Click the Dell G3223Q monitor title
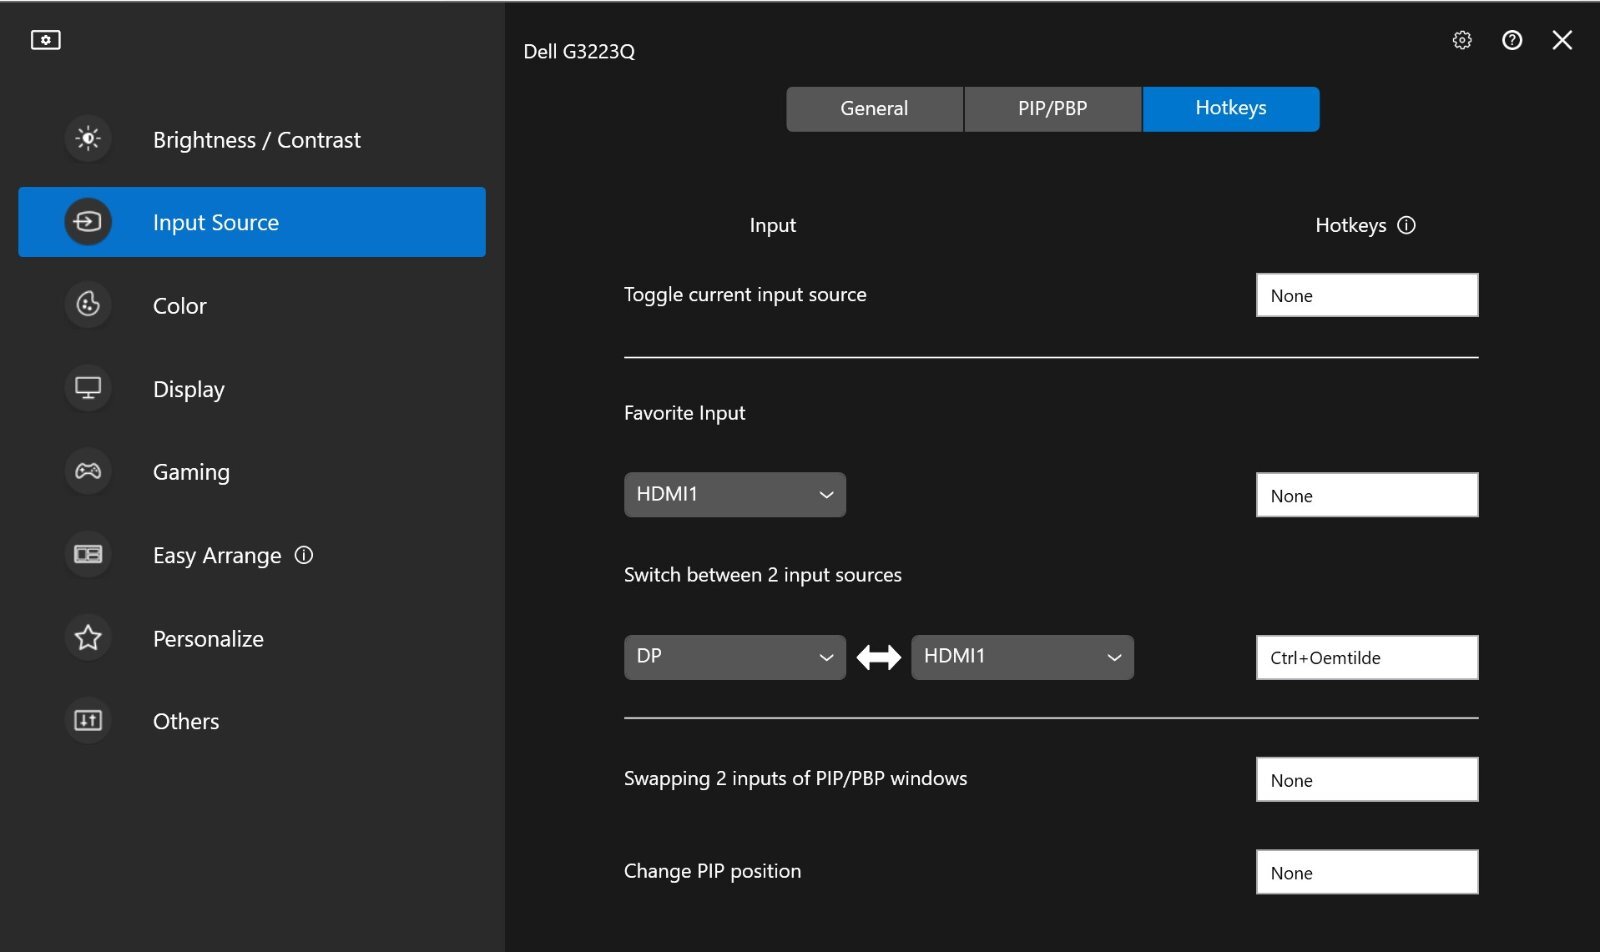This screenshot has height=952, width=1600. point(579,51)
